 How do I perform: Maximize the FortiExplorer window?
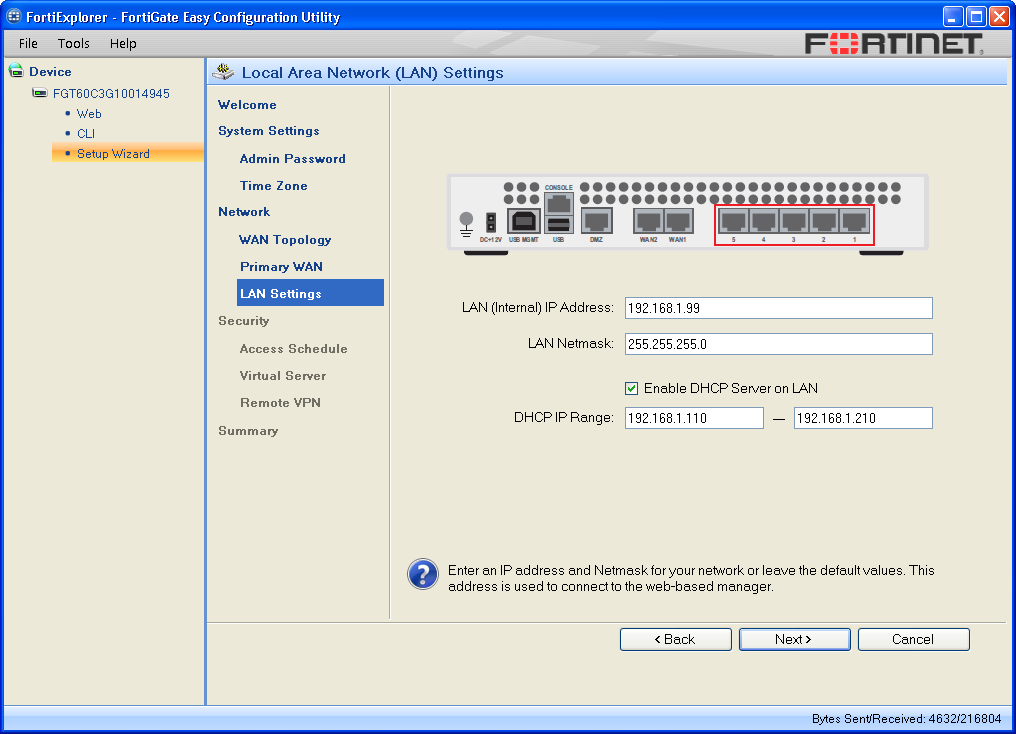pyautogui.click(x=976, y=16)
